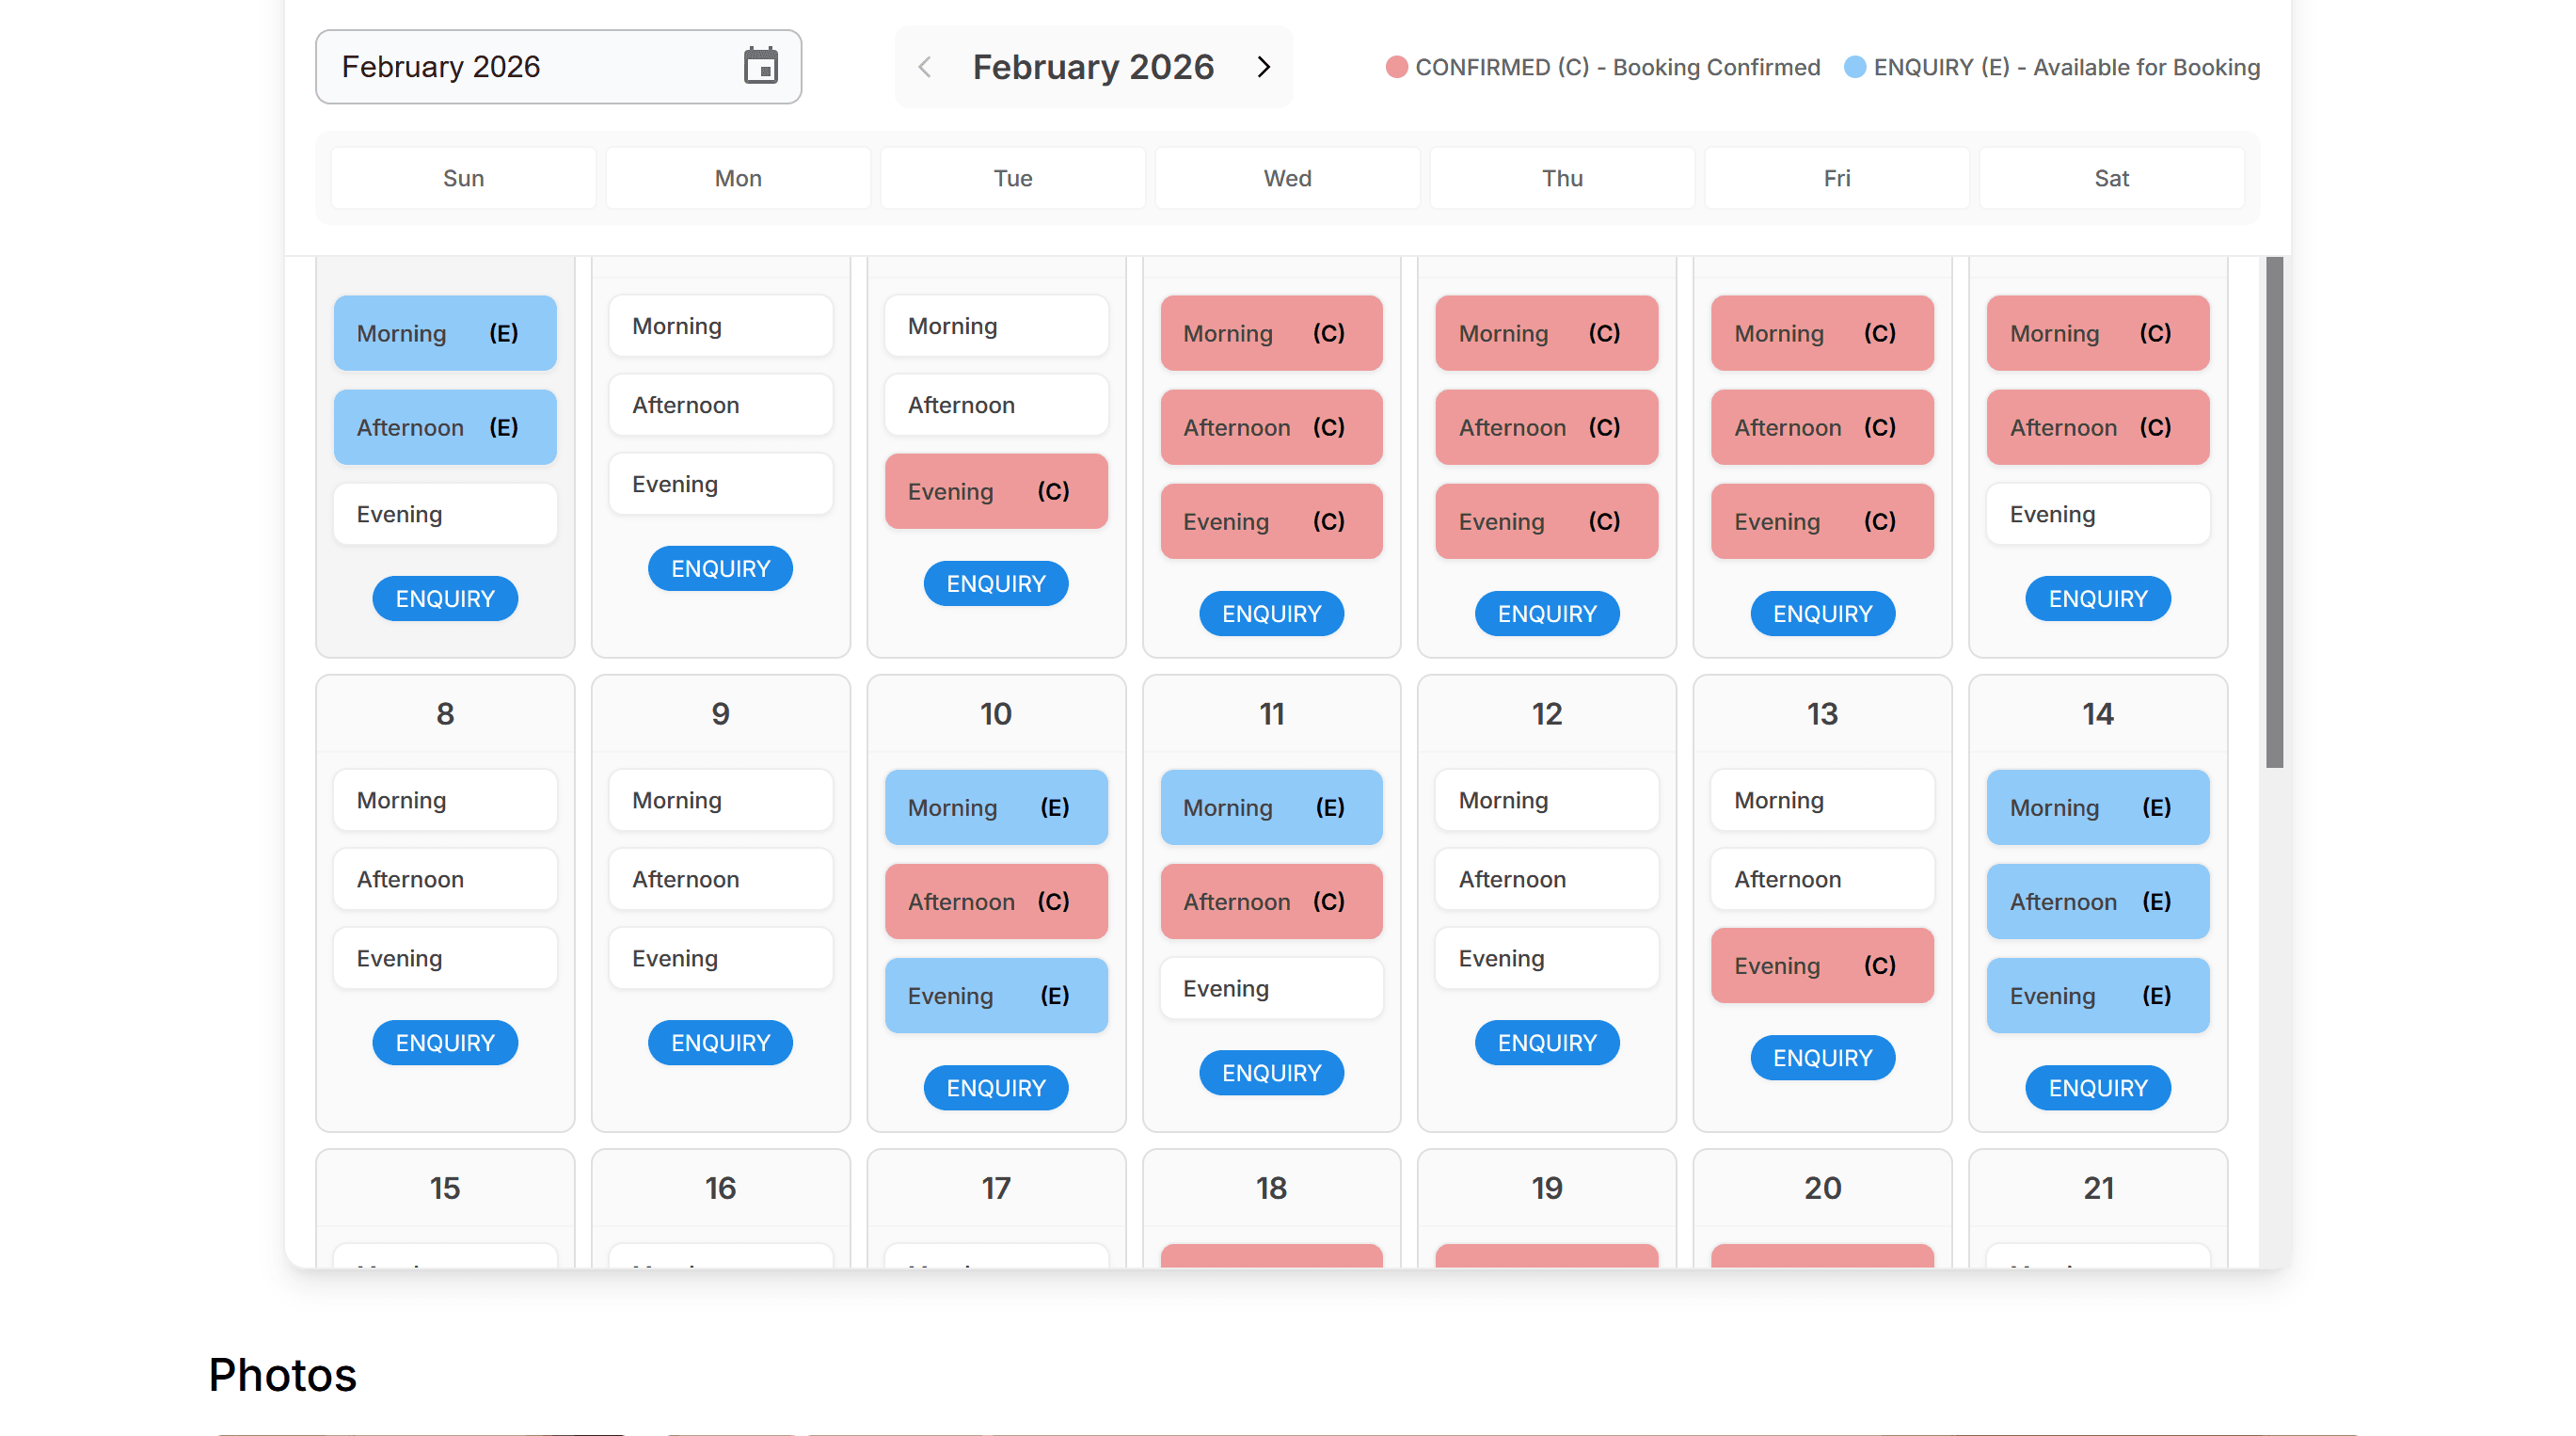The width and height of the screenshot is (2576, 1436).
Task: Select the empty Evening slot on day 11
Action: click(1271, 988)
